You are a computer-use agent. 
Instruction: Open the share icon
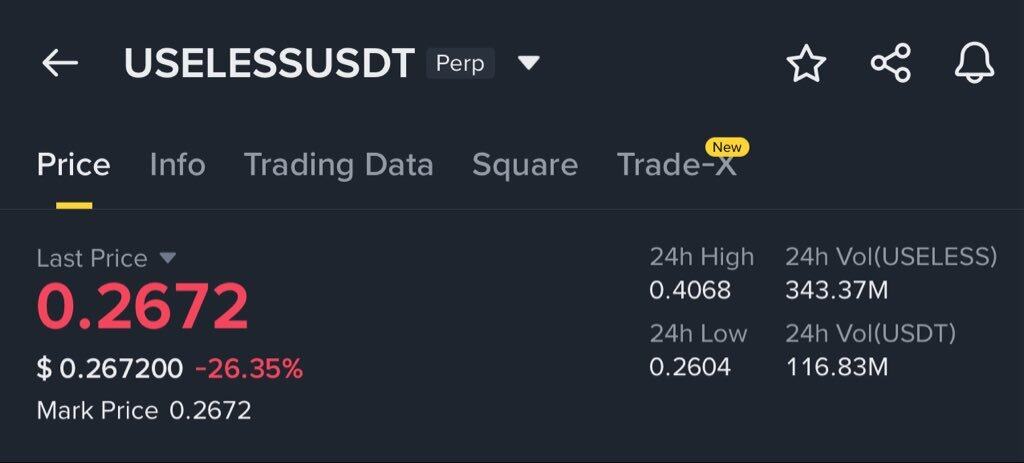point(890,64)
